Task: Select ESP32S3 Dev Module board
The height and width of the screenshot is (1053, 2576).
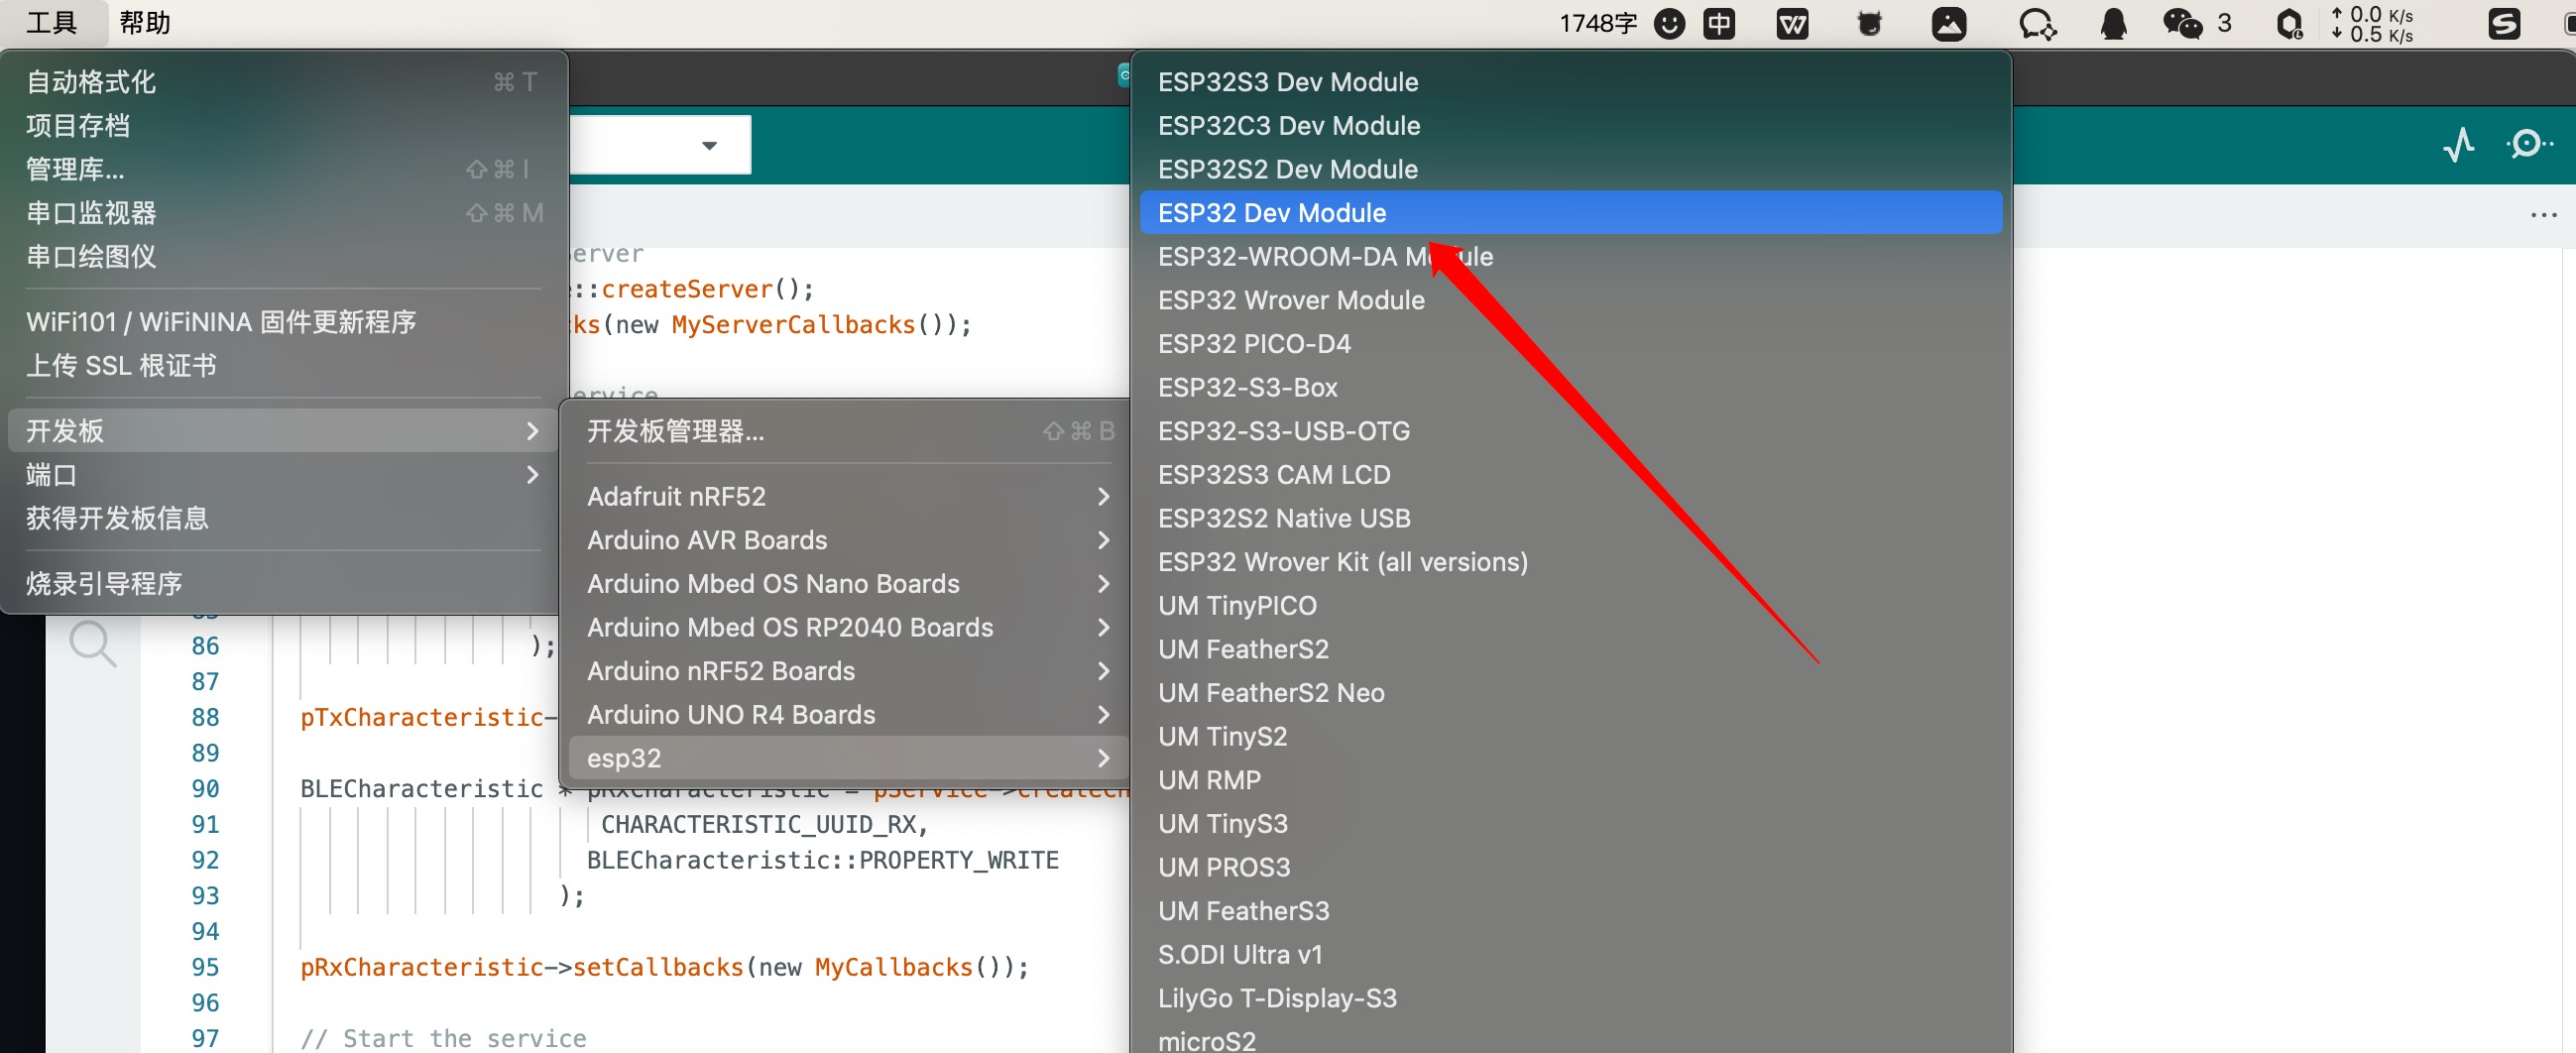Action: click(x=1571, y=82)
